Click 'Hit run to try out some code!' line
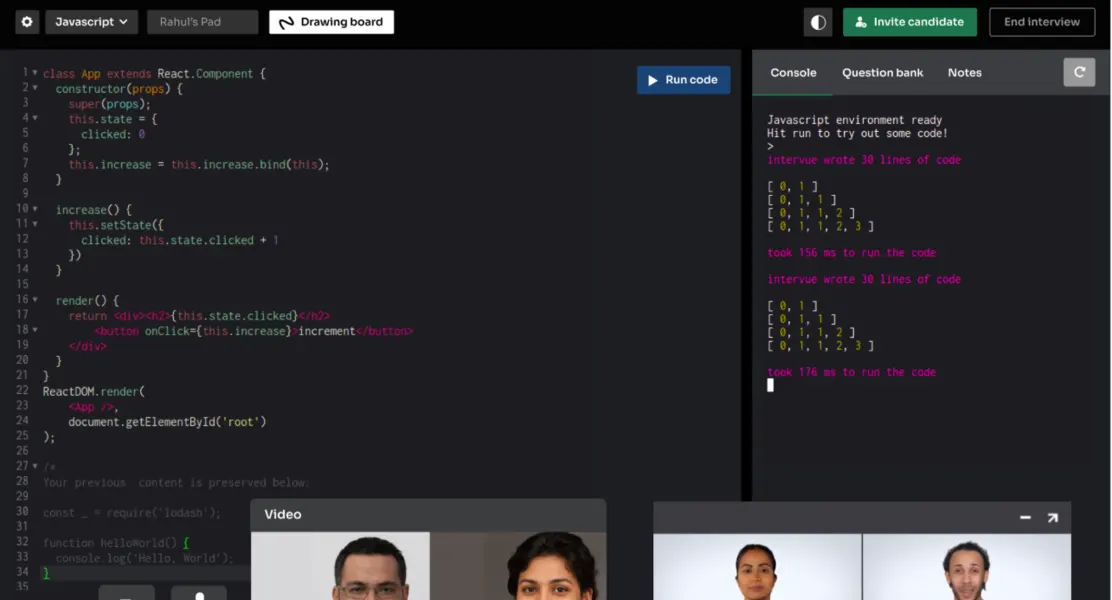Screen dimensions: 1112x600 coord(857,133)
